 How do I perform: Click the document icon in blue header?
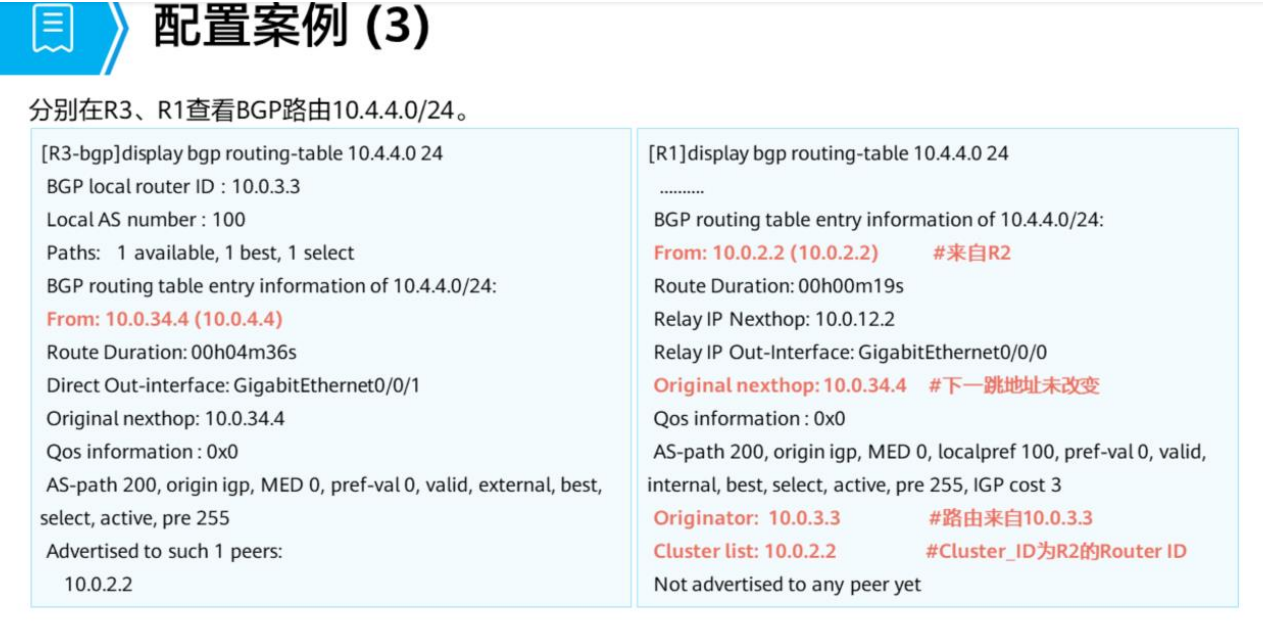(52, 29)
